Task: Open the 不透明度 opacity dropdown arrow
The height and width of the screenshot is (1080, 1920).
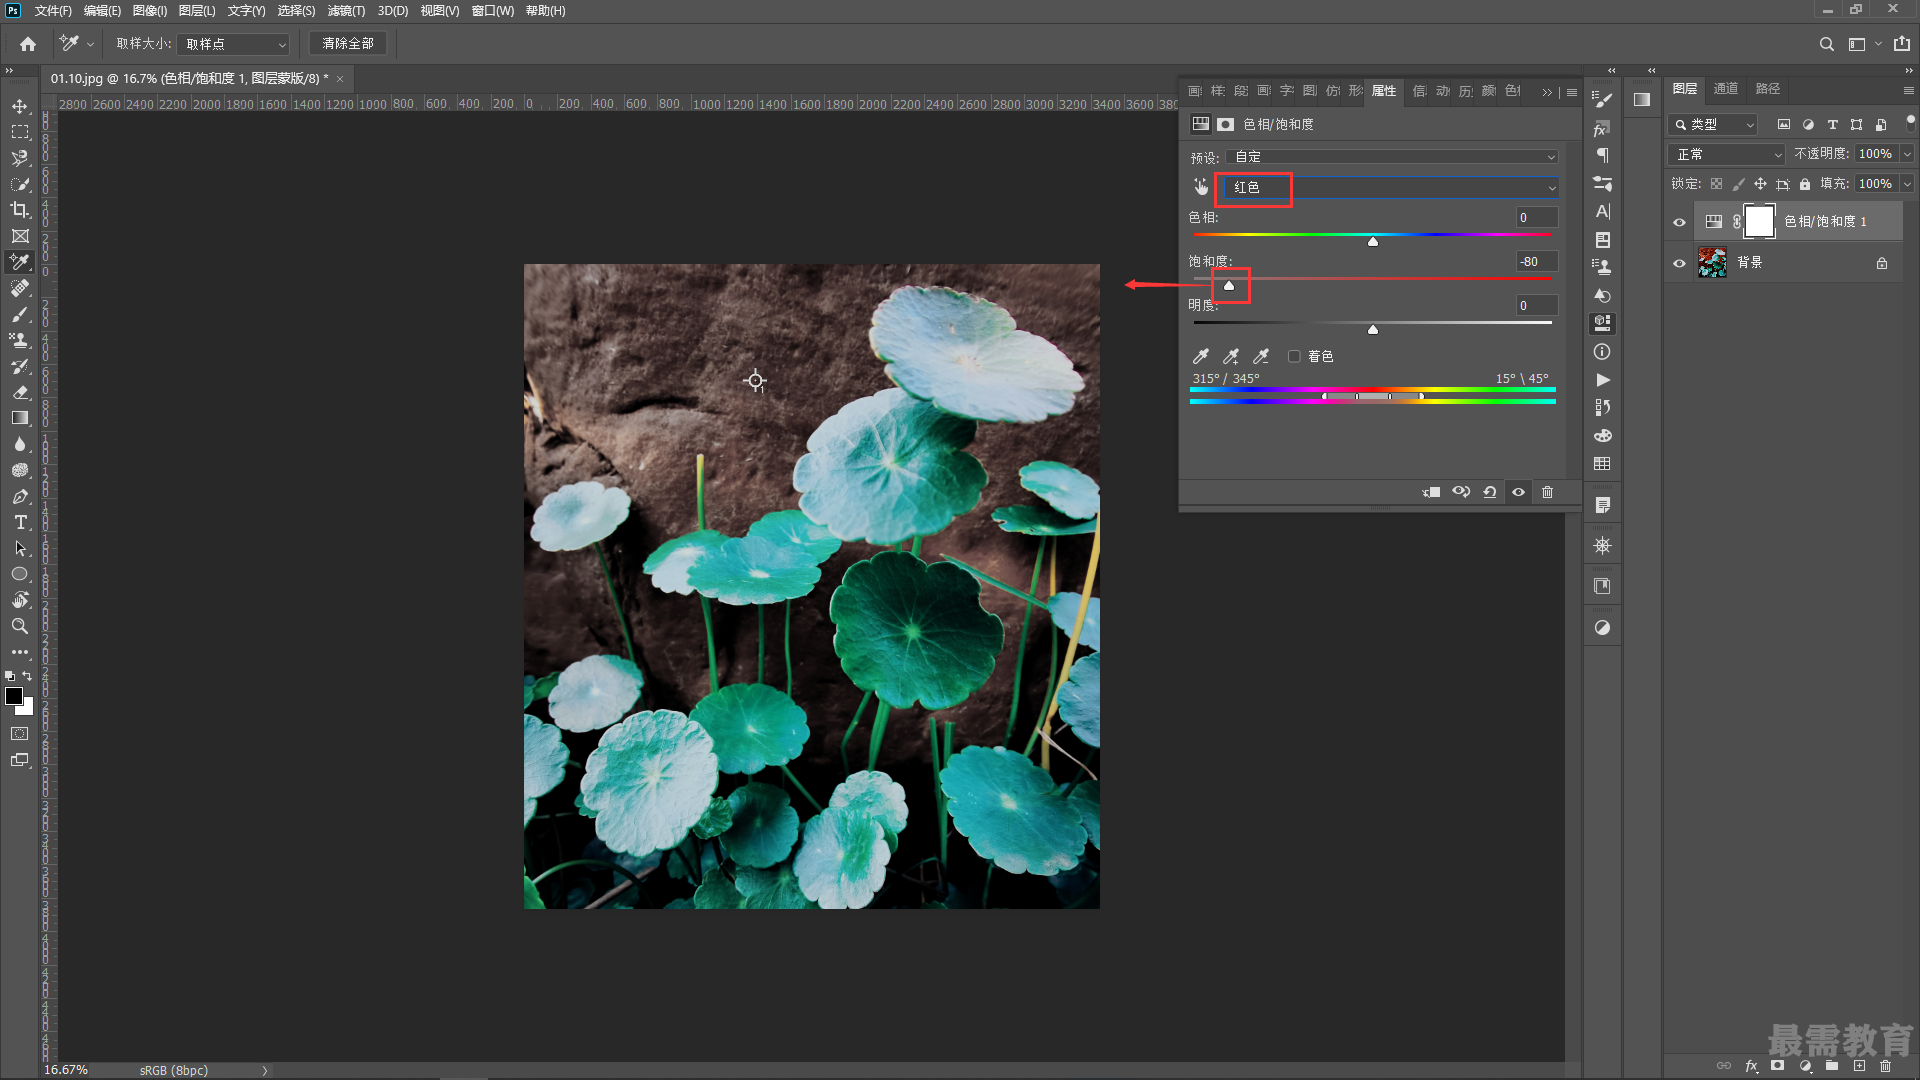Action: 1907,154
